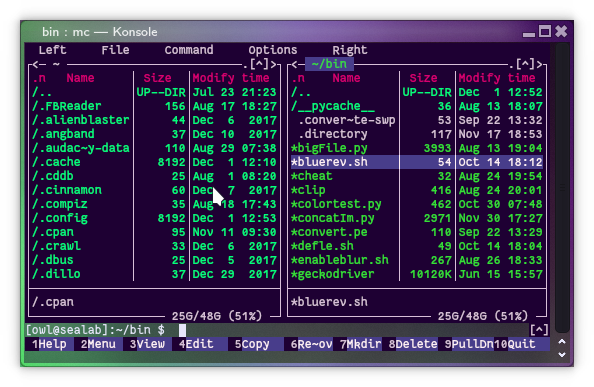The image size is (594, 387).
Task: Select the /.angband directory
Action: click(155, 134)
